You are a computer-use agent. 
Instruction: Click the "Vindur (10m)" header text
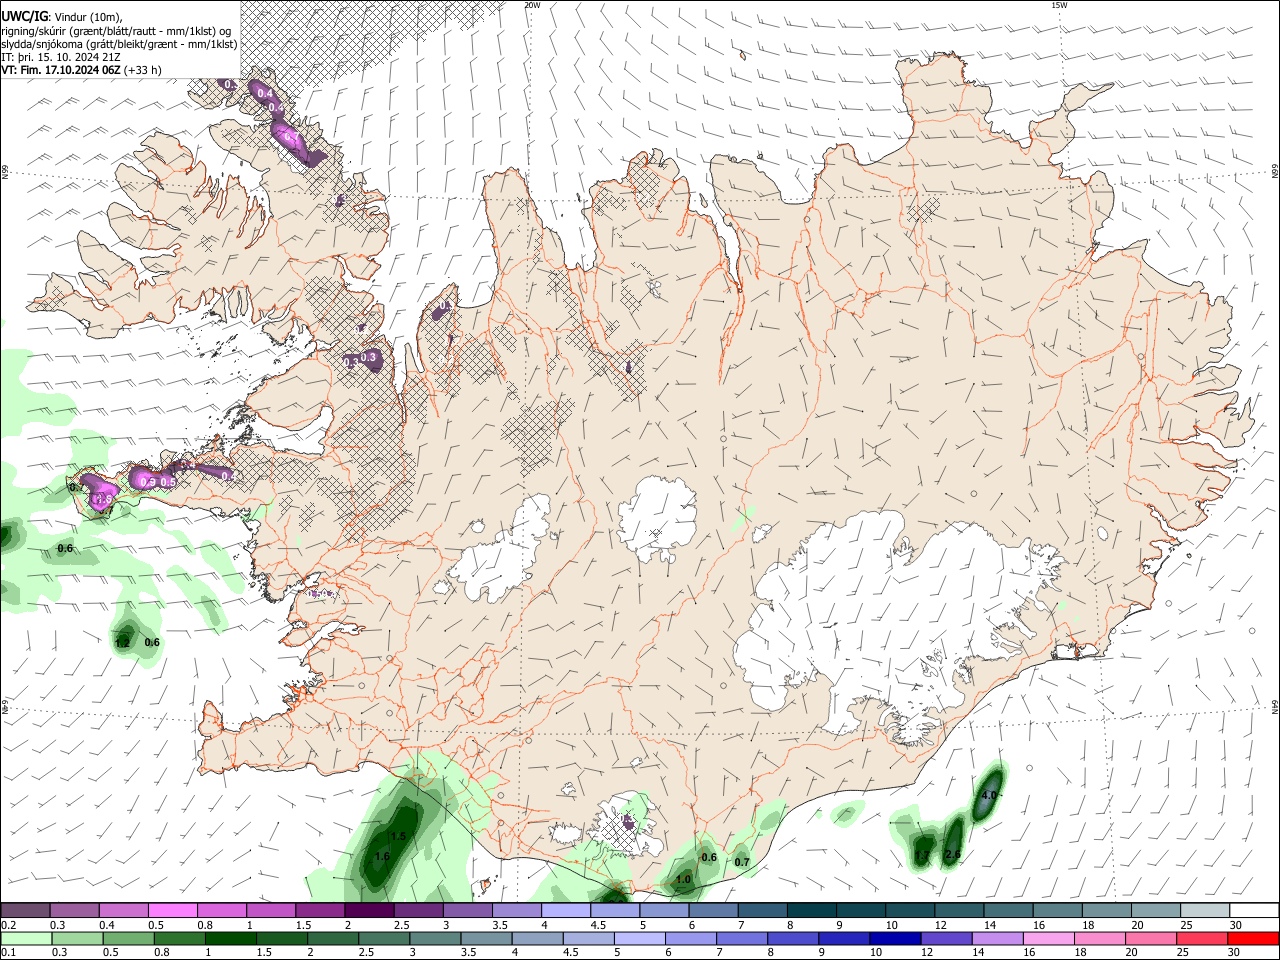[88, 17]
